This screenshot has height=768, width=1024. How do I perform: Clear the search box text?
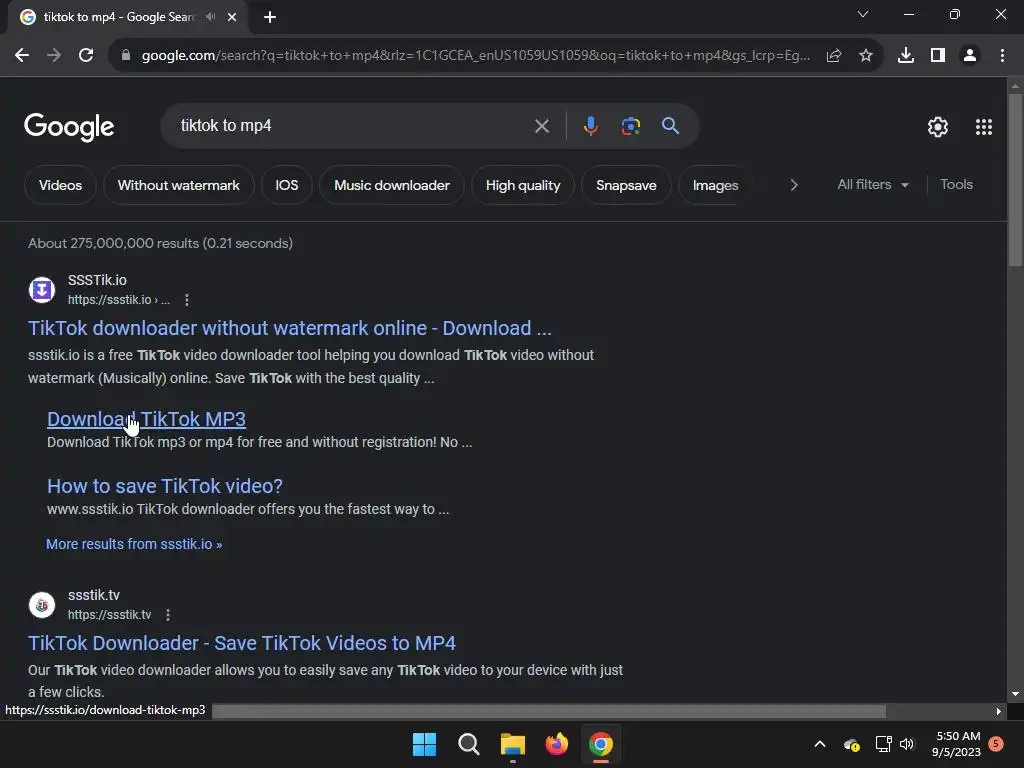[x=542, y=126]
